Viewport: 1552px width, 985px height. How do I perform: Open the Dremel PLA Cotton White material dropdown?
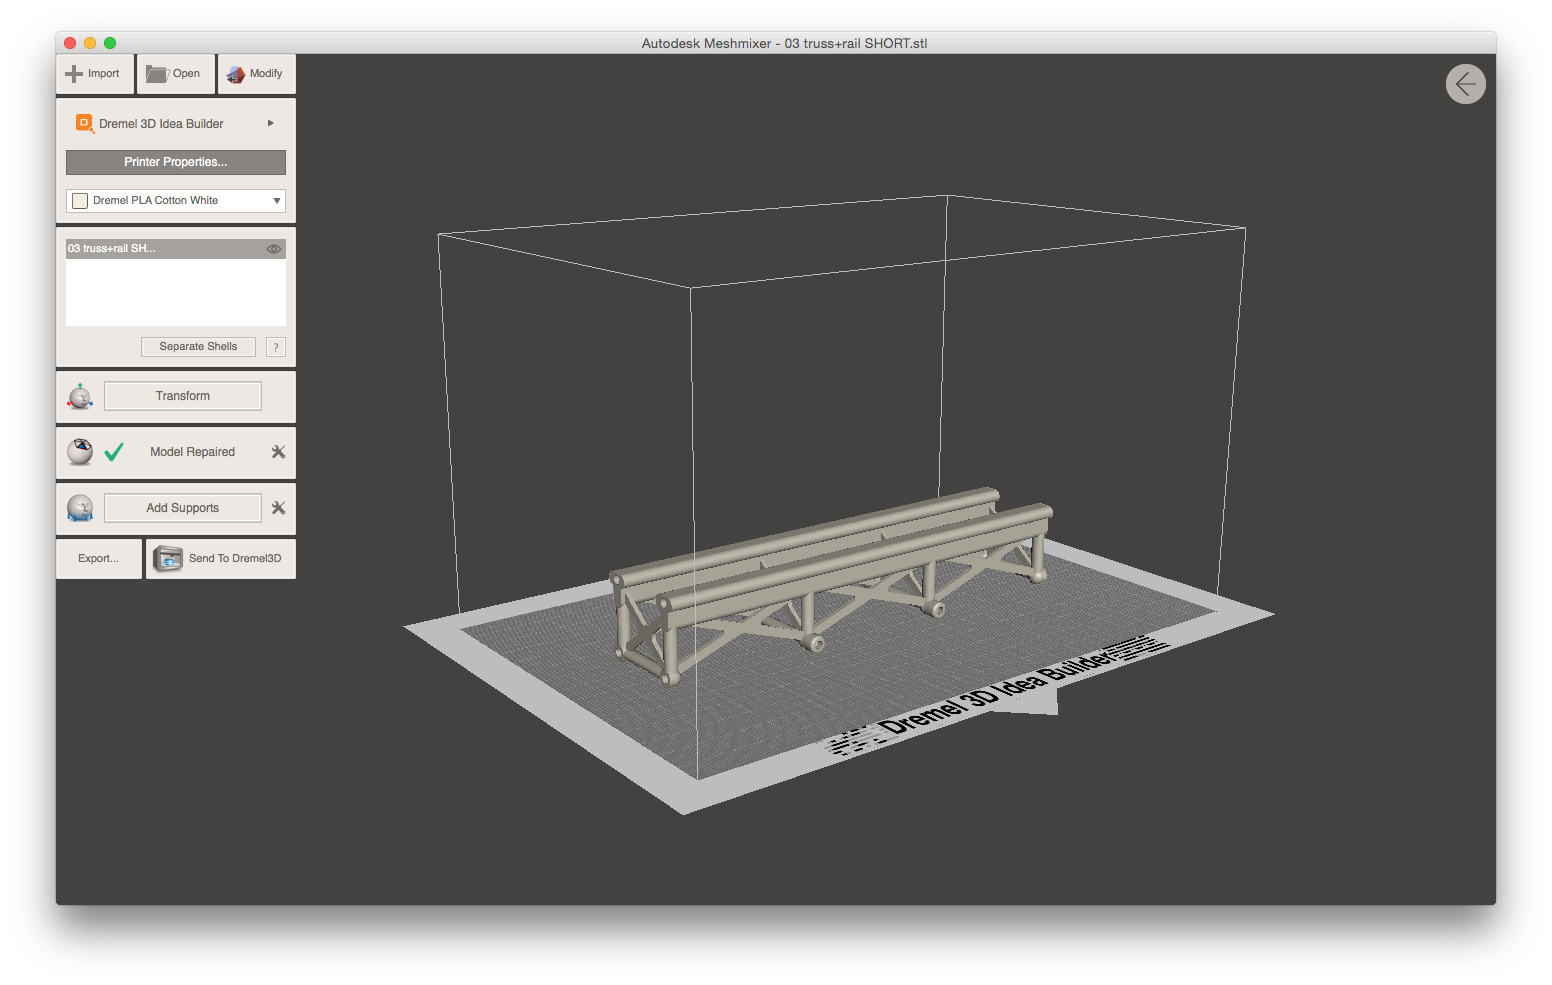tap(176, 200)
